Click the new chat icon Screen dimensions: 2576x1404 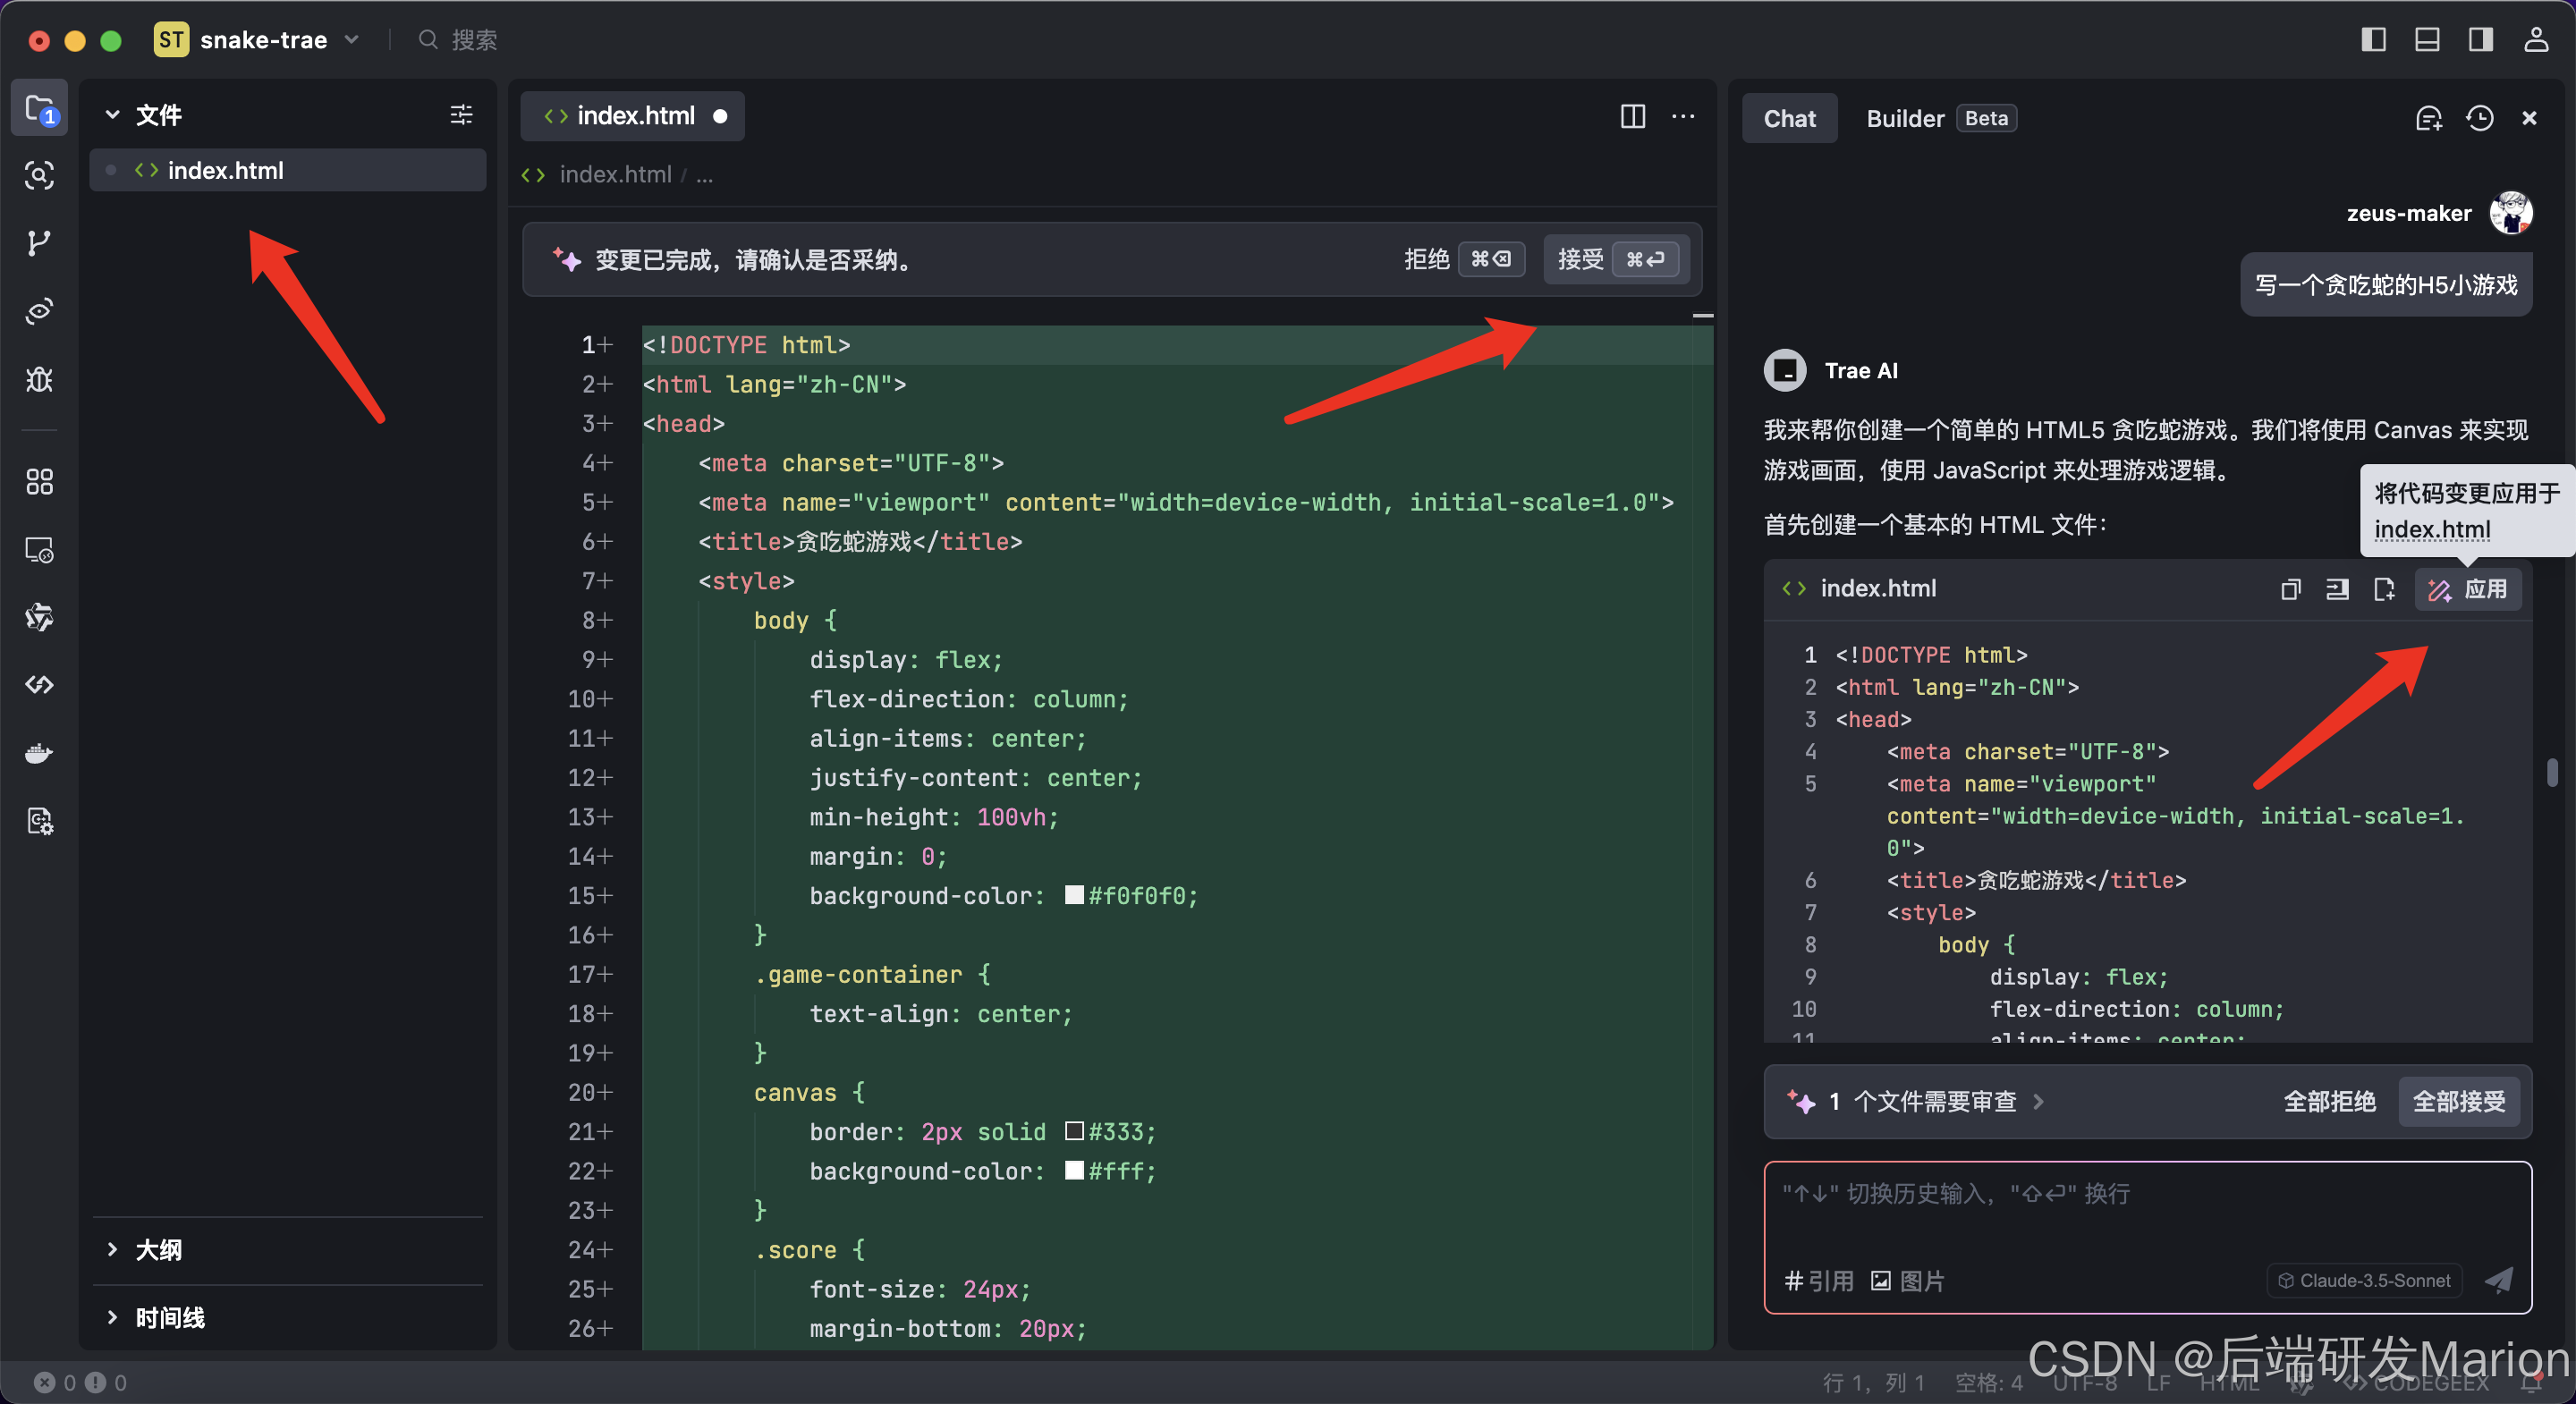click(x=2428, y=118)
